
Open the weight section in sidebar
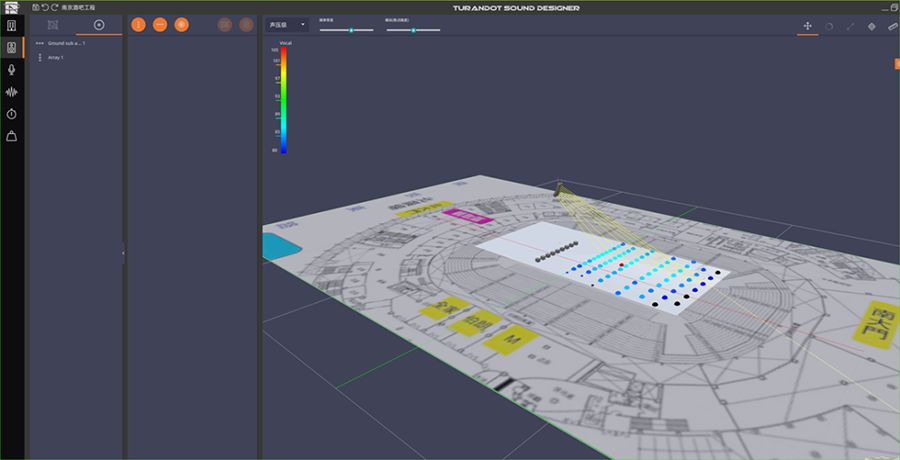[x=12, y=136]
